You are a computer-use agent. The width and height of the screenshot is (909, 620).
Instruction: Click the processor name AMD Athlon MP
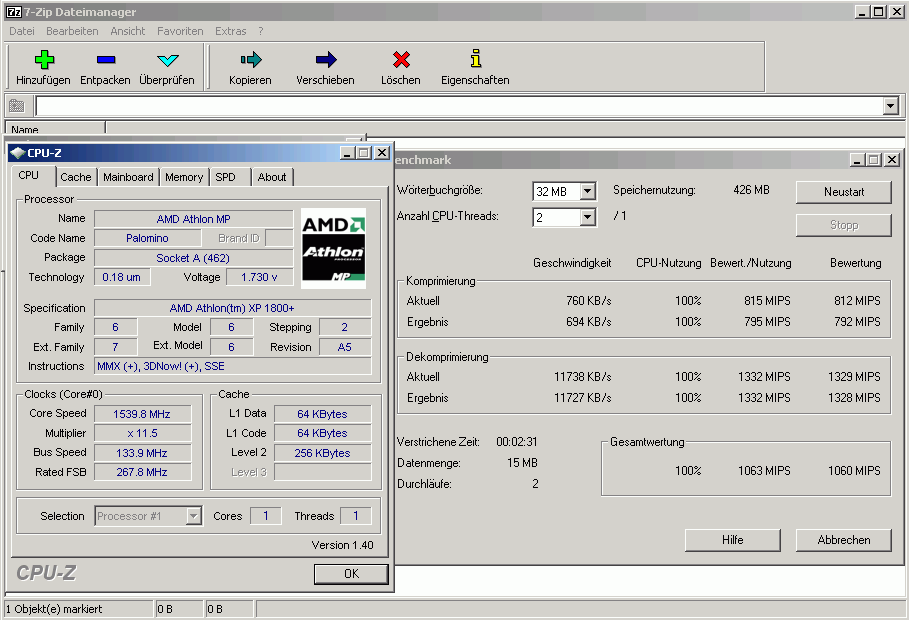194,219
